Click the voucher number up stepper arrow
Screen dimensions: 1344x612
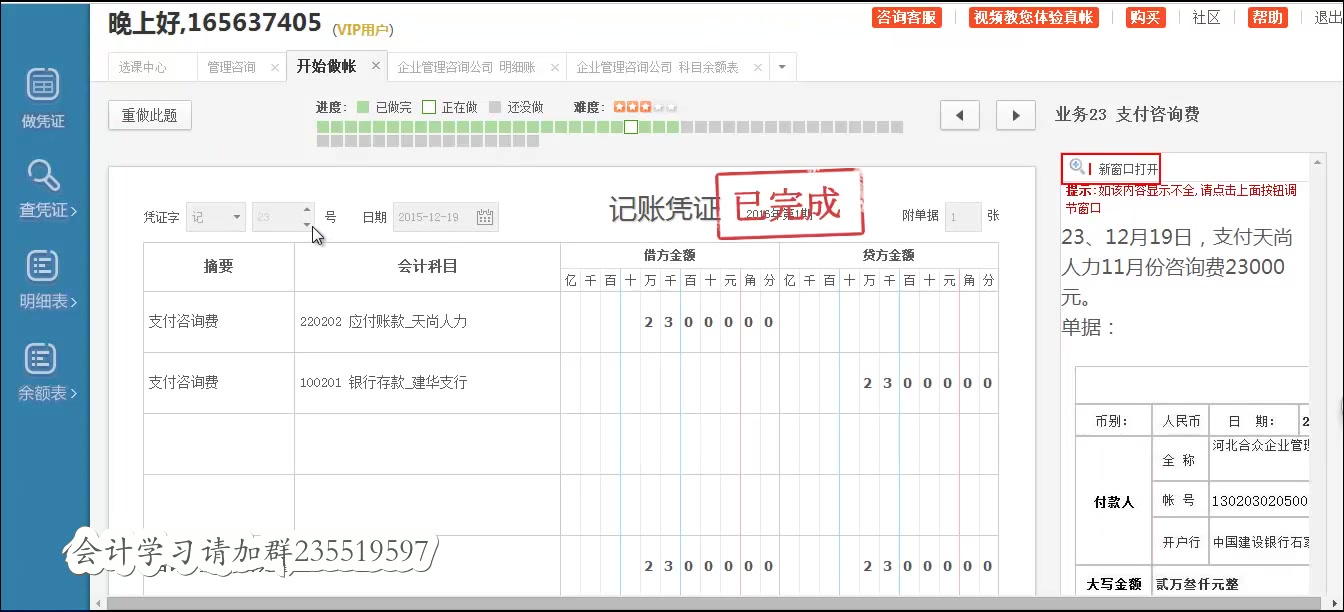(305, 210)
